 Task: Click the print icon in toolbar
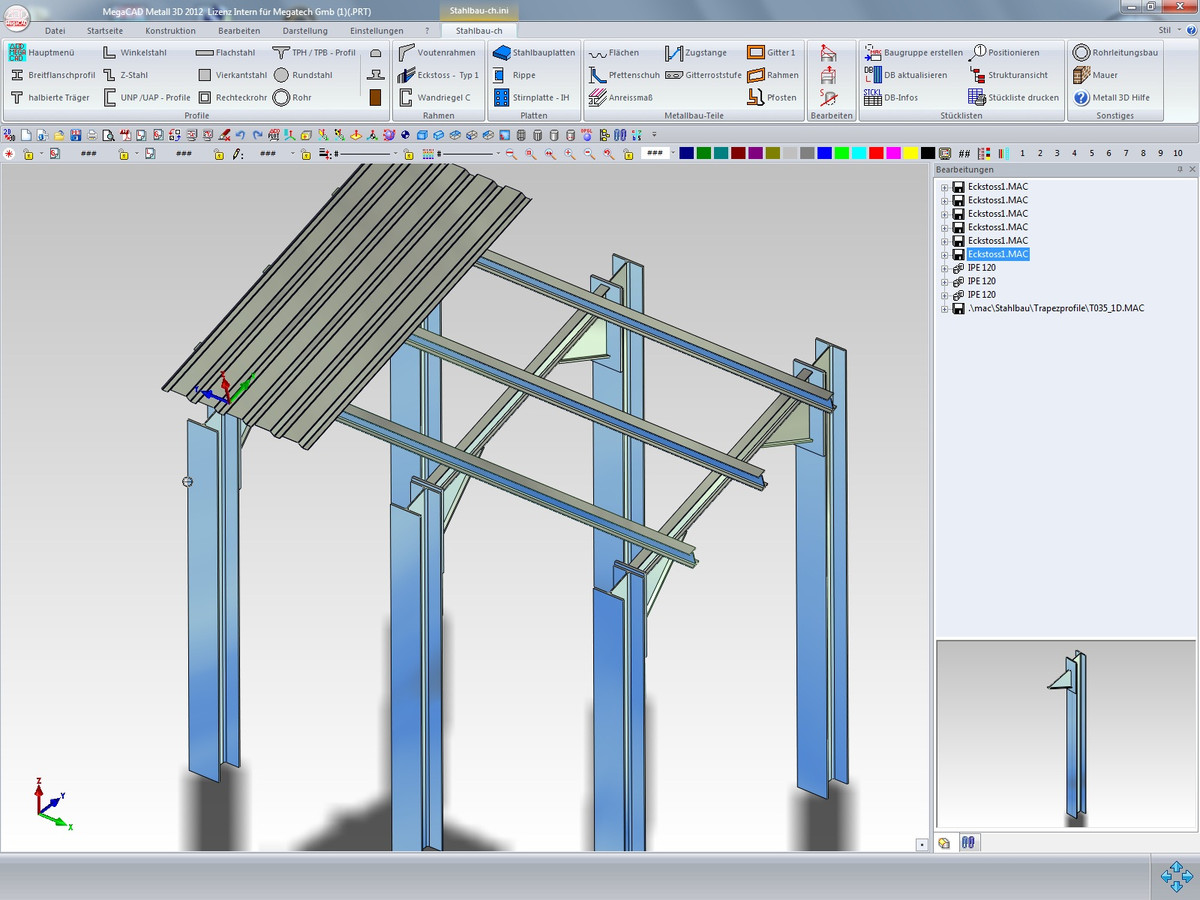click(x=92, y=135)
